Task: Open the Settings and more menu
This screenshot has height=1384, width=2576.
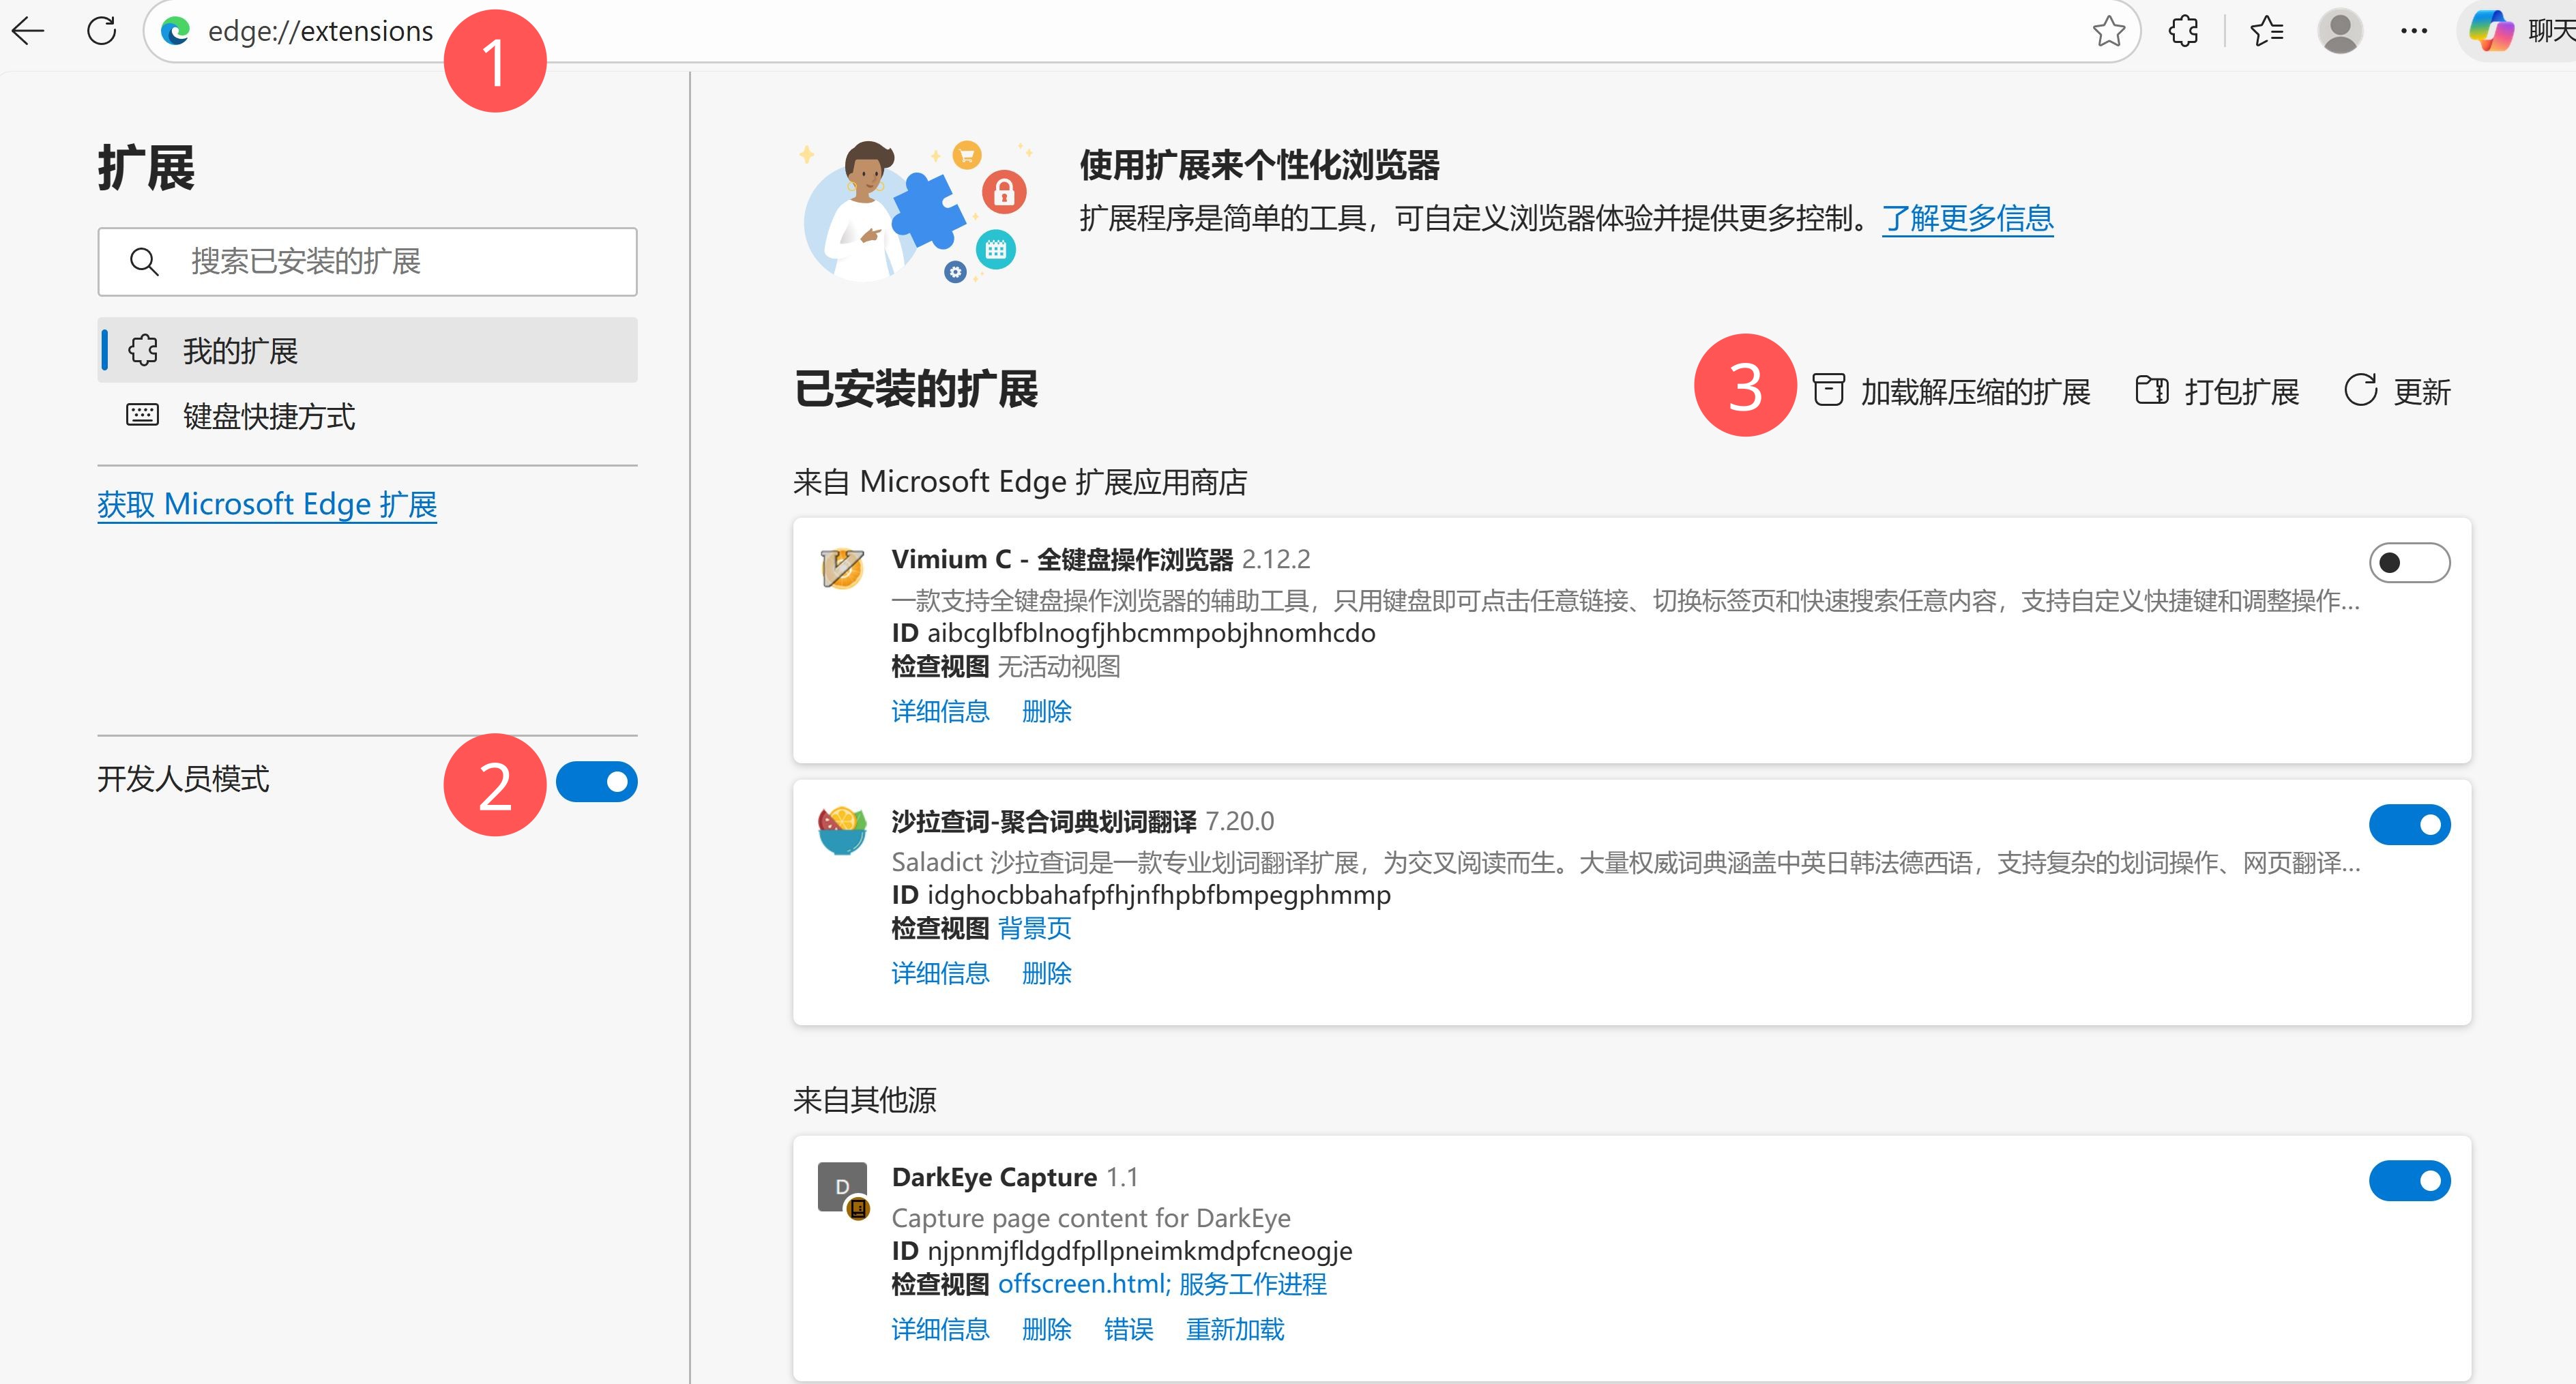Action: pyautogui.click(x=2413, y=31)
